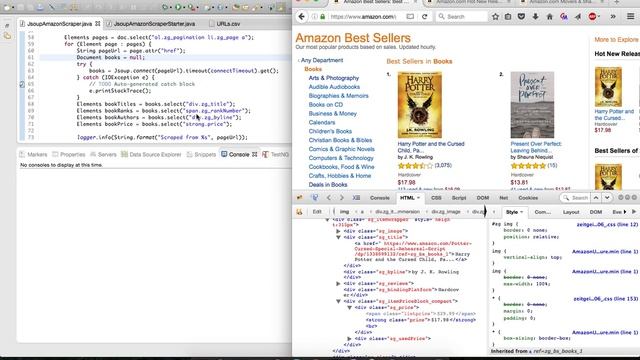This screenshot has height=360, width=640.
Task: Open Adblock Plus dropdown arrow
Action: (599, 17)
